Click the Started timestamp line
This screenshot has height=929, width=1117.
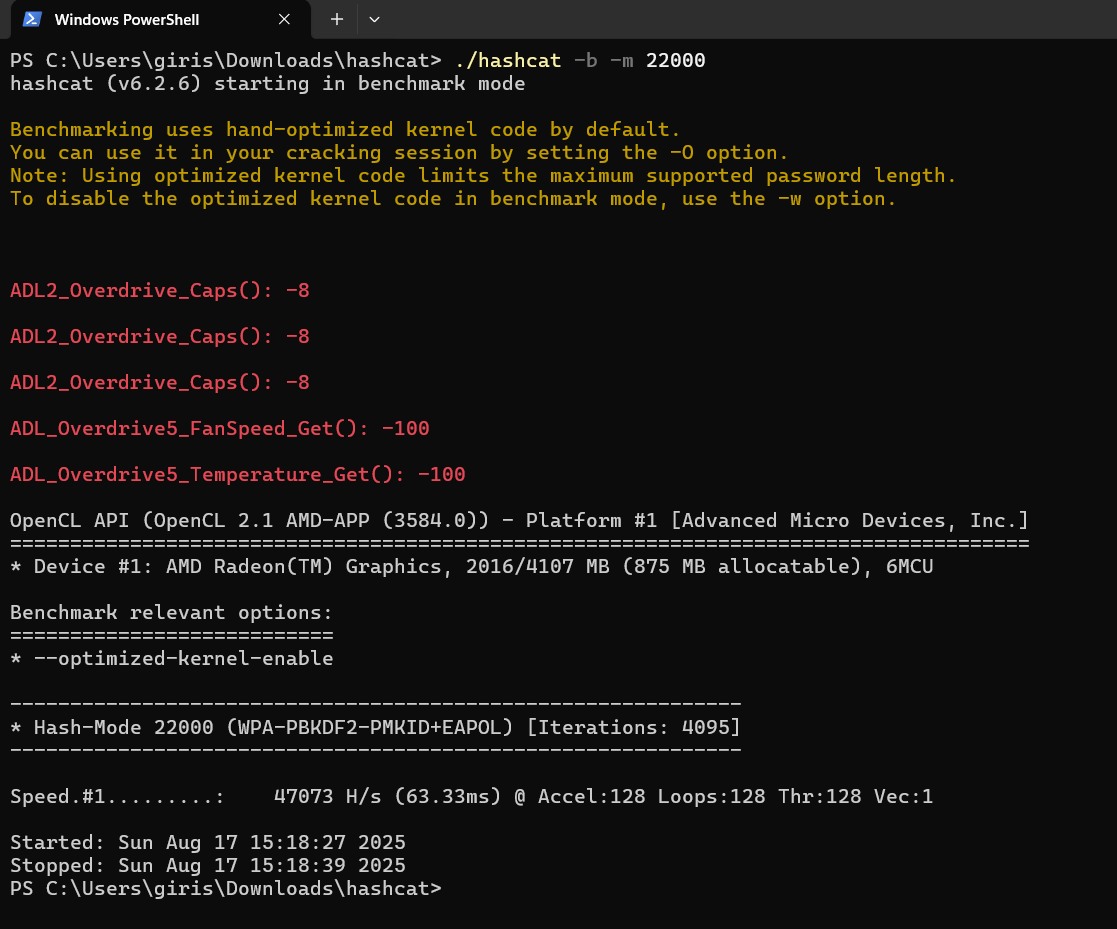(207, 843)
